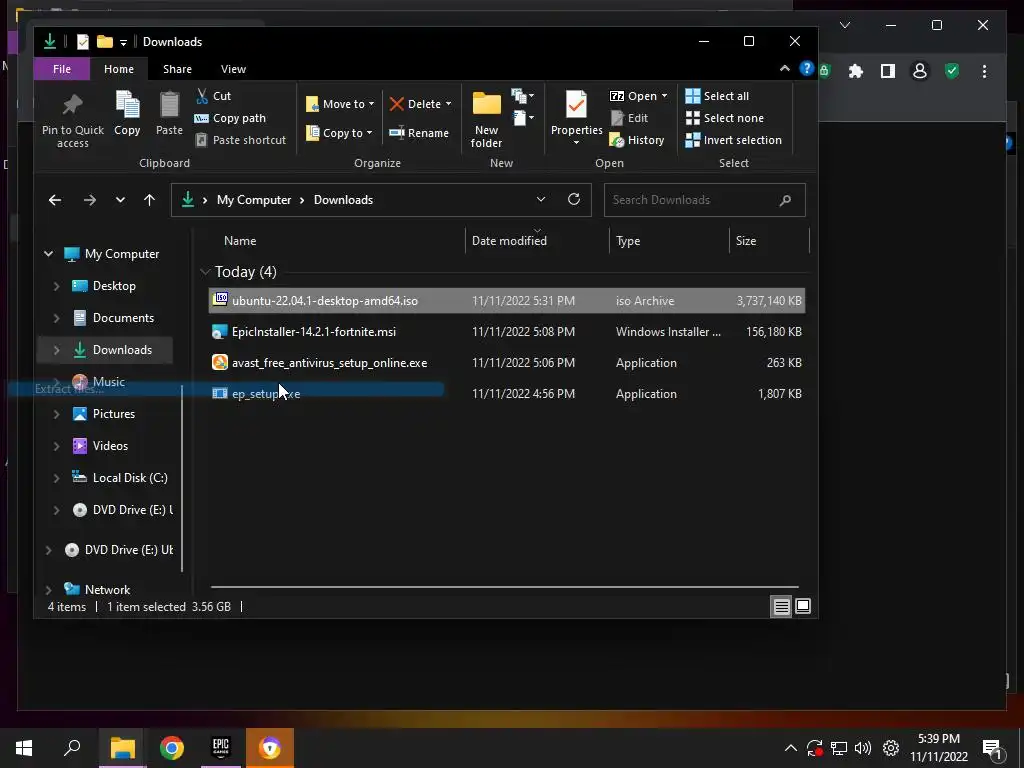Sort by Date modified column
Screen dimensions: 1024x768
click(x=537, y=240)
